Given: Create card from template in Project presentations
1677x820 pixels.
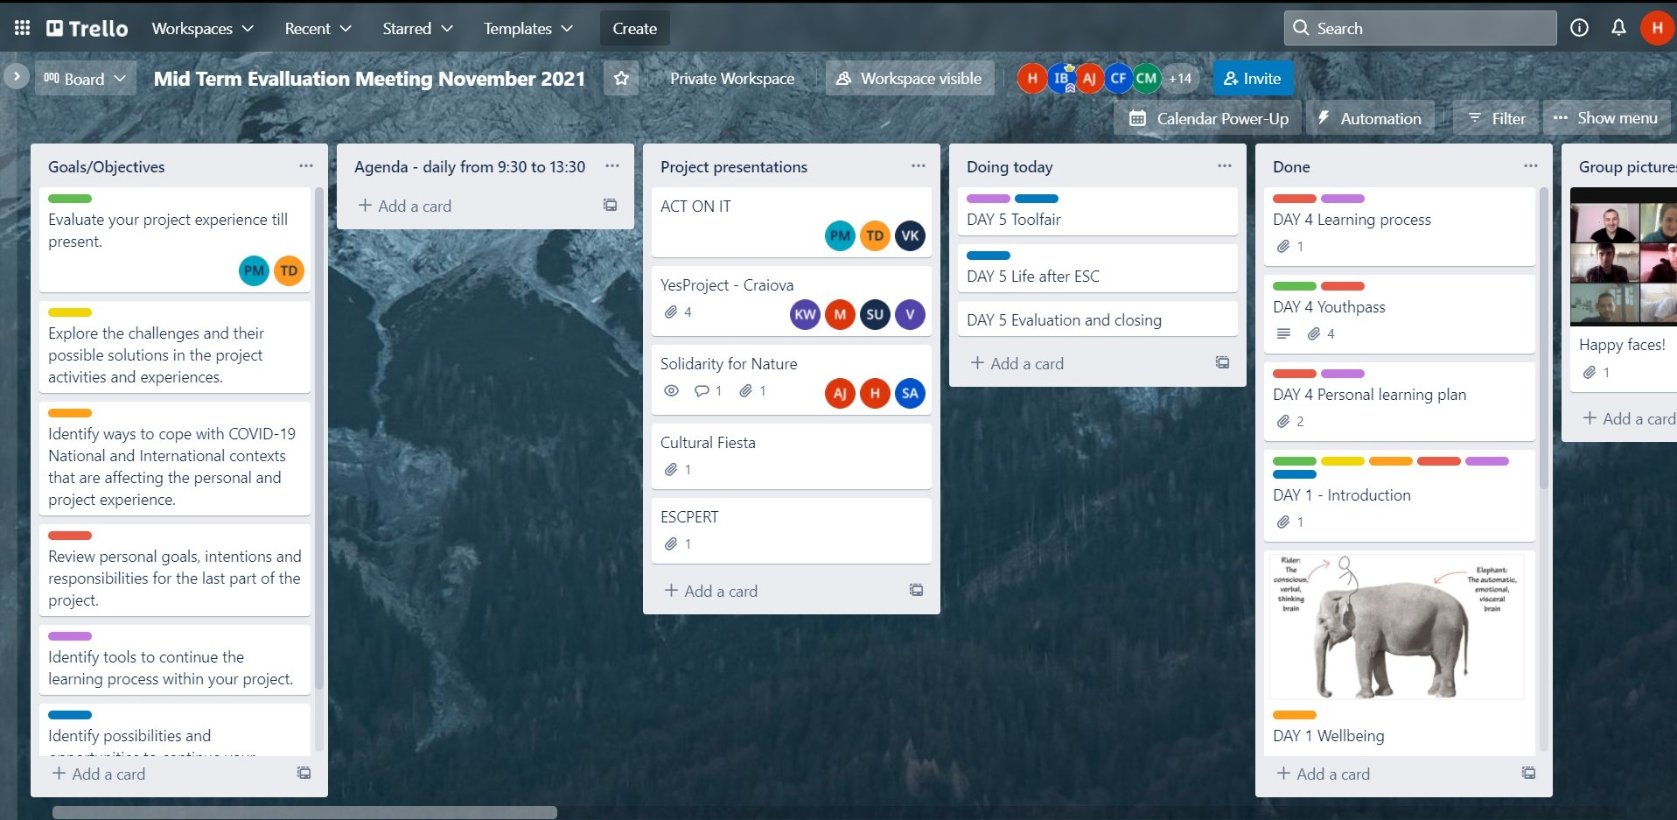Looking at the screenshot, I should pyautogui.click(x=916, y=590).
